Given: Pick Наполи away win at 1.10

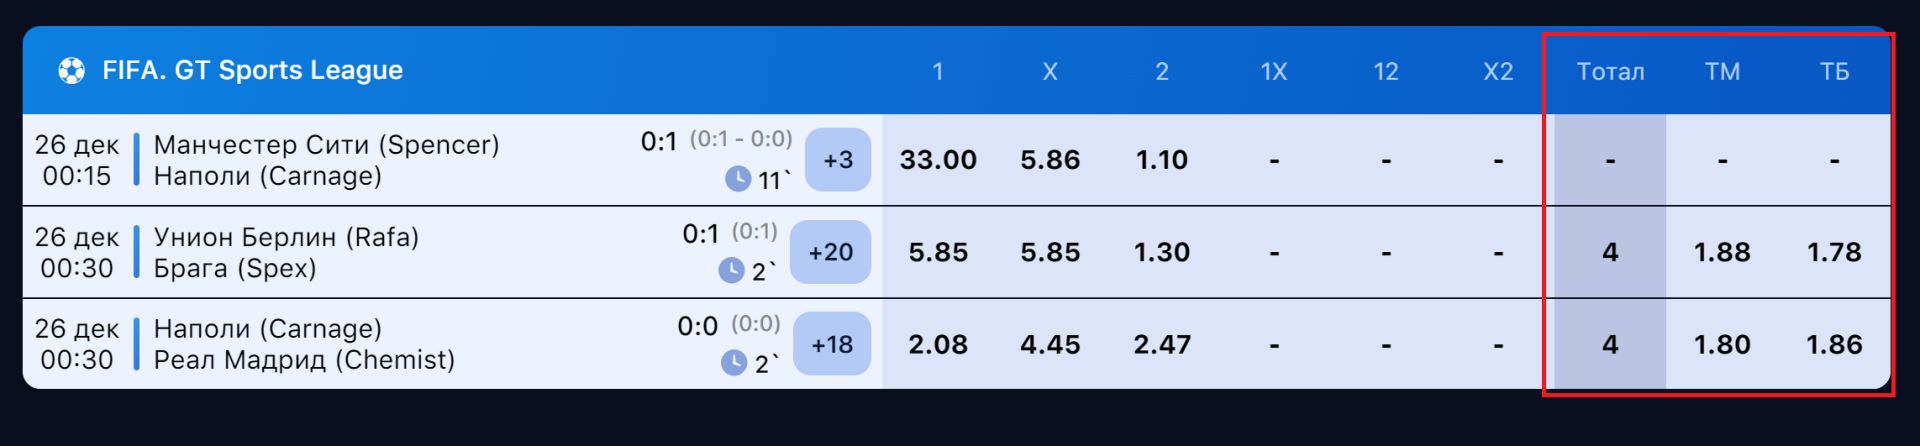Looking at the screenshot, I should 1162,160.
